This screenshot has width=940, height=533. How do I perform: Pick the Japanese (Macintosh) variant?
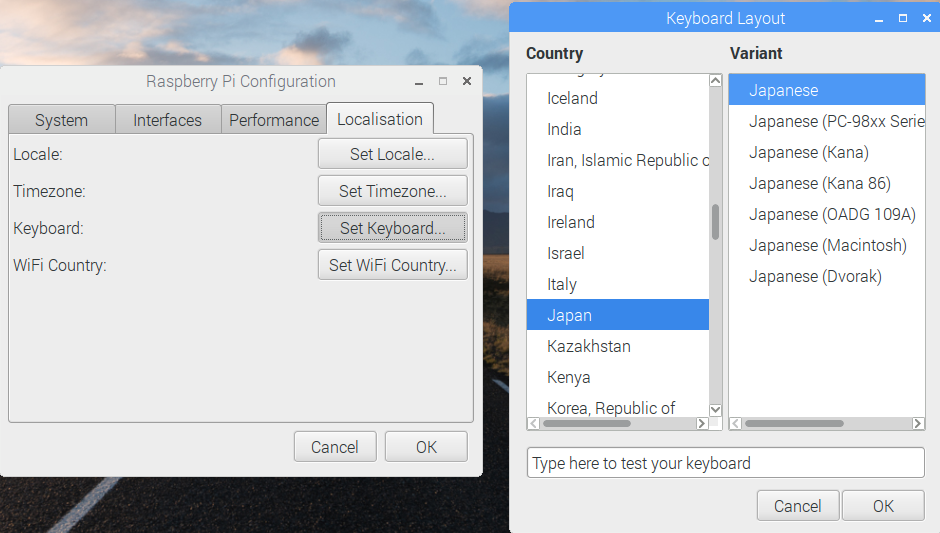[x=827, y=245]
